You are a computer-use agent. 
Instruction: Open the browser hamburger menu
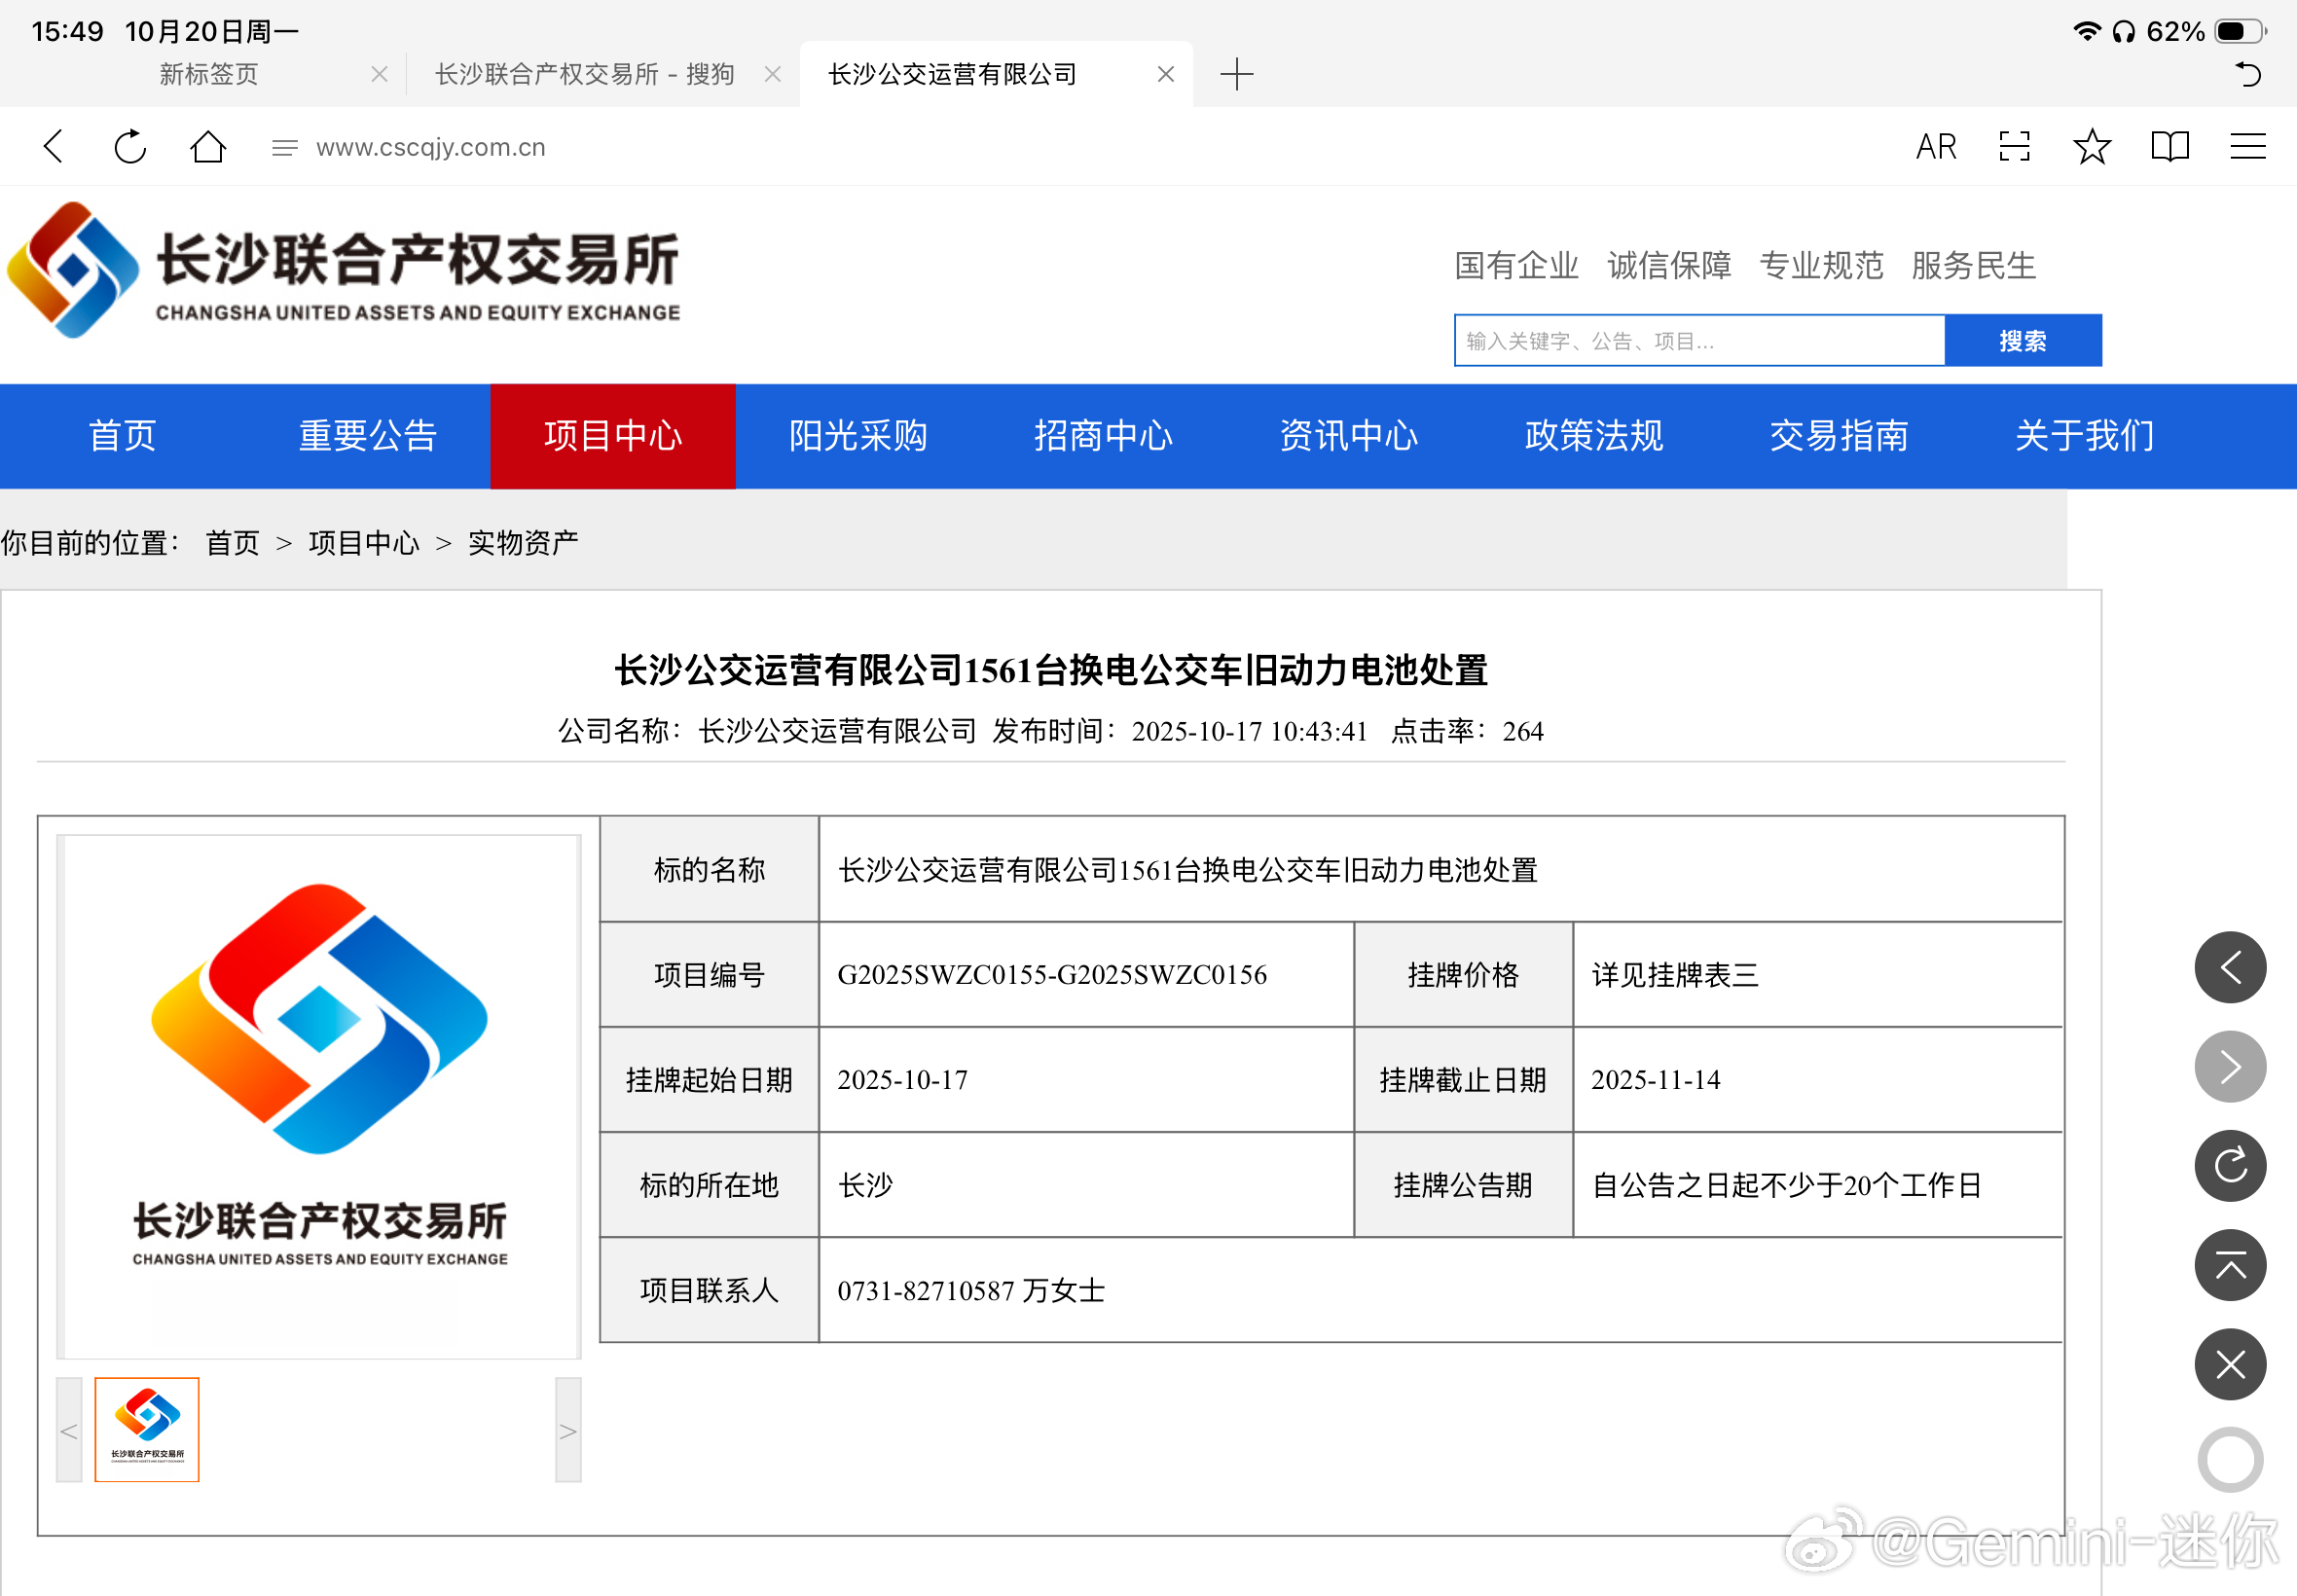(2247, 147)
